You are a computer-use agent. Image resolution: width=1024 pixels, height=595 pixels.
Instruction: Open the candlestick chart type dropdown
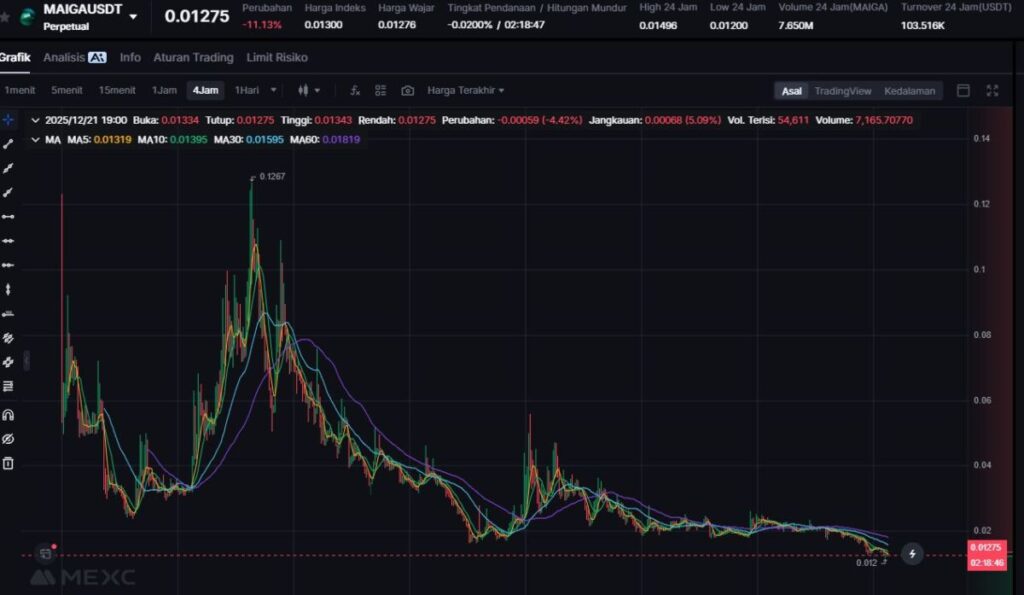pyautogui.click(x=308, y=90)
